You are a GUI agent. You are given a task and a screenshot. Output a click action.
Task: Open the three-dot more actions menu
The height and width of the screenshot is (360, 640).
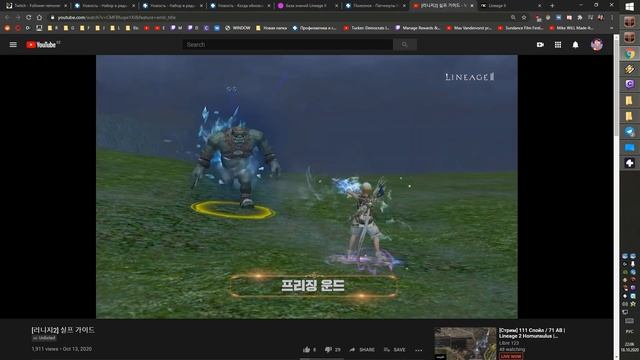tap(418, 350)
